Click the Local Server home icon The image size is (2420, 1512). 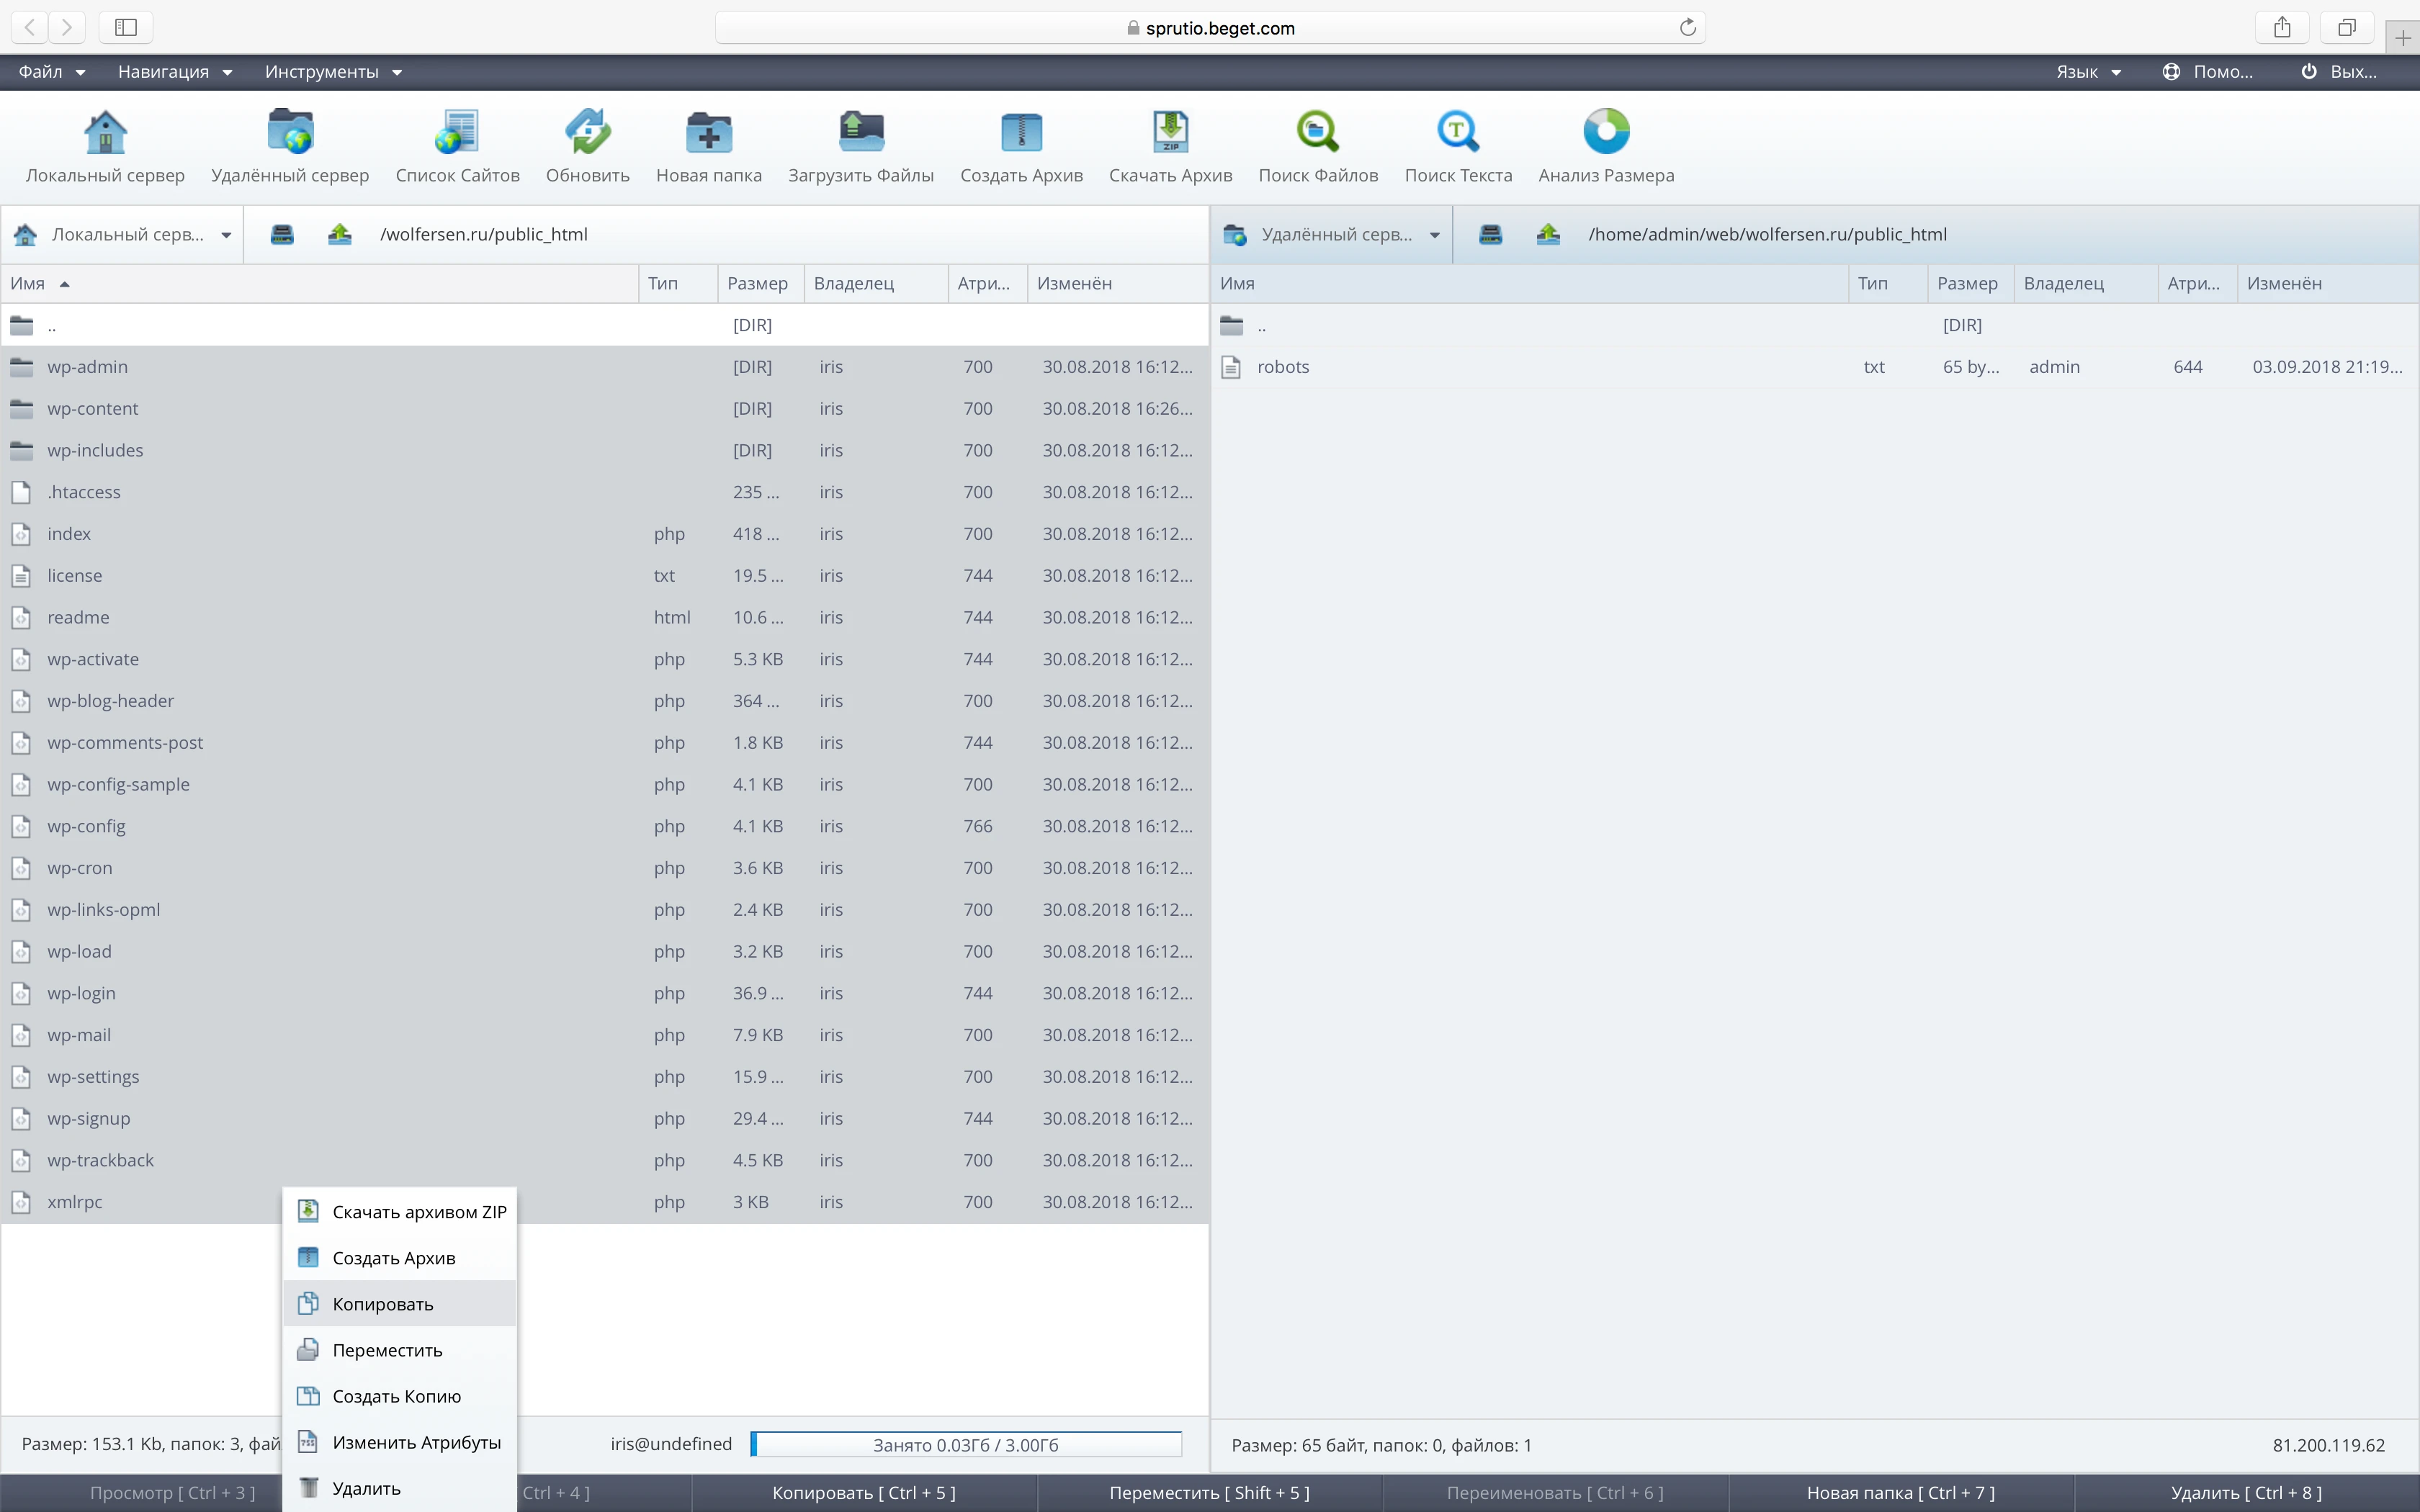tap(105, 133)
